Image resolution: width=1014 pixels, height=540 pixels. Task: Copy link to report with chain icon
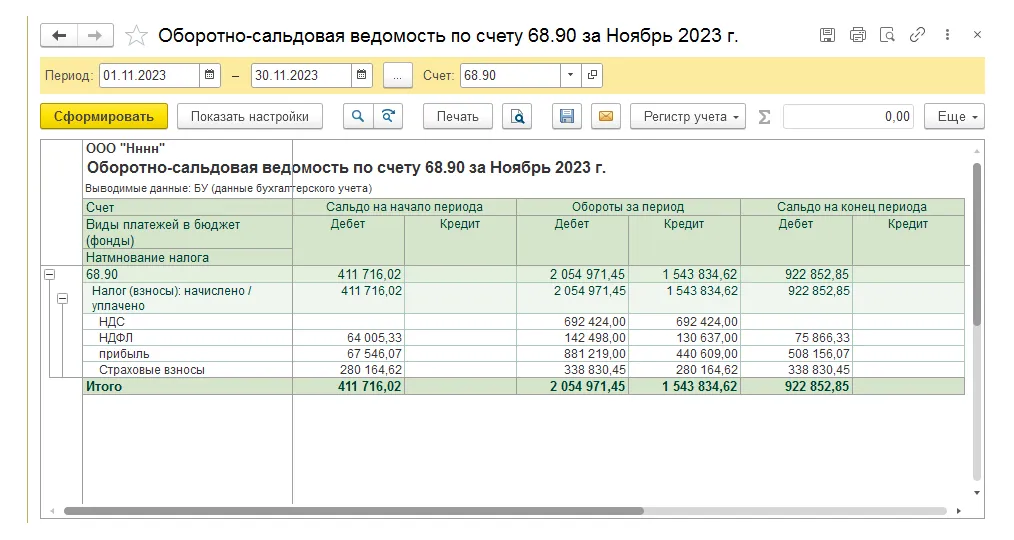917,35
